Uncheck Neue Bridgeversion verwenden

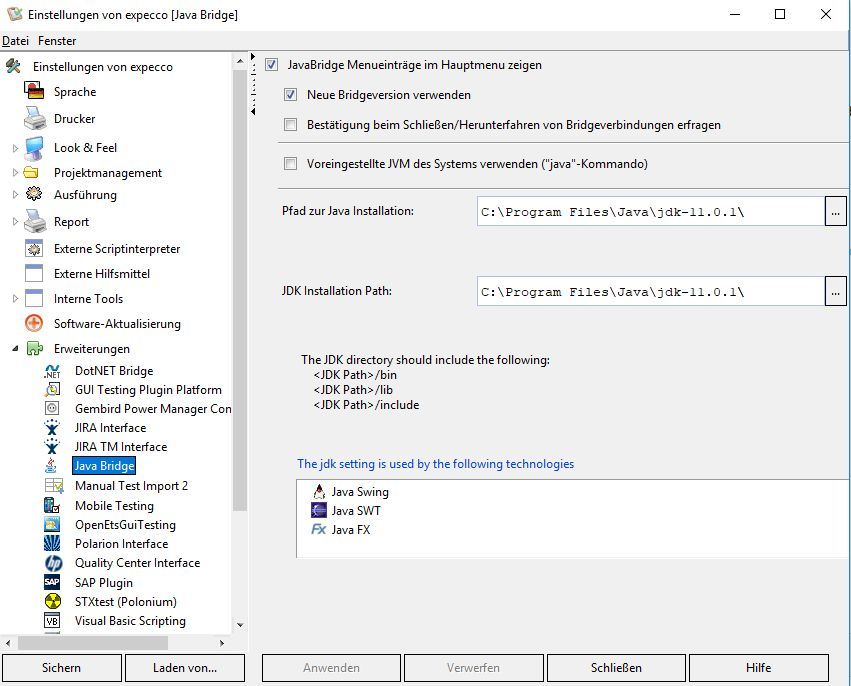click(x=291, y=95)
